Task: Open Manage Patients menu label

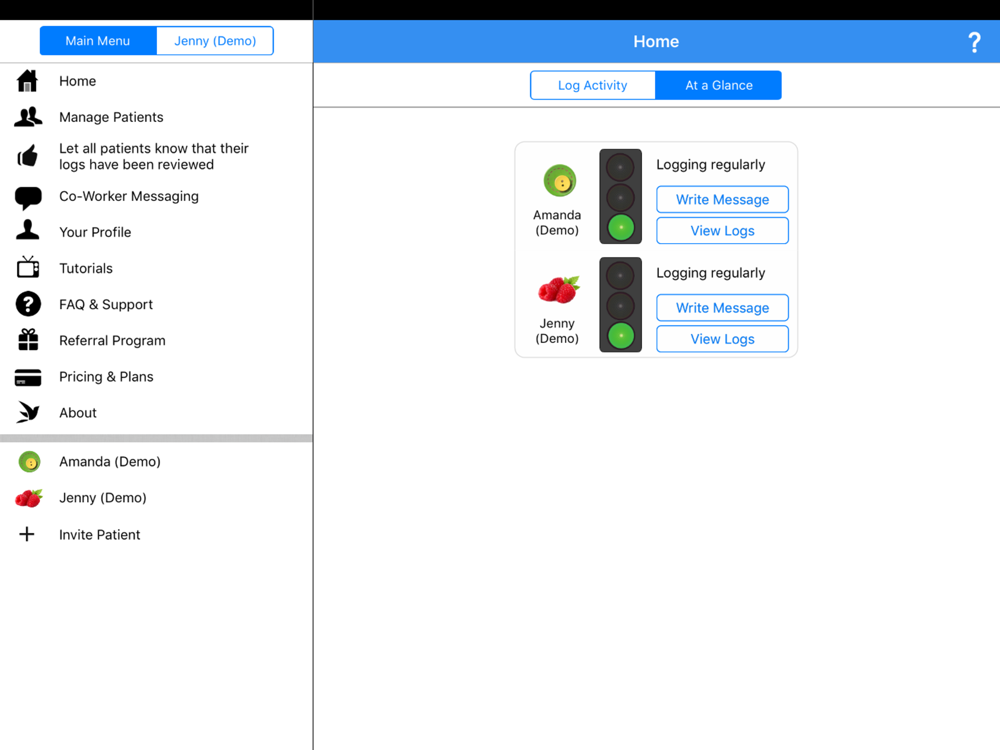Action: [111, 117]
